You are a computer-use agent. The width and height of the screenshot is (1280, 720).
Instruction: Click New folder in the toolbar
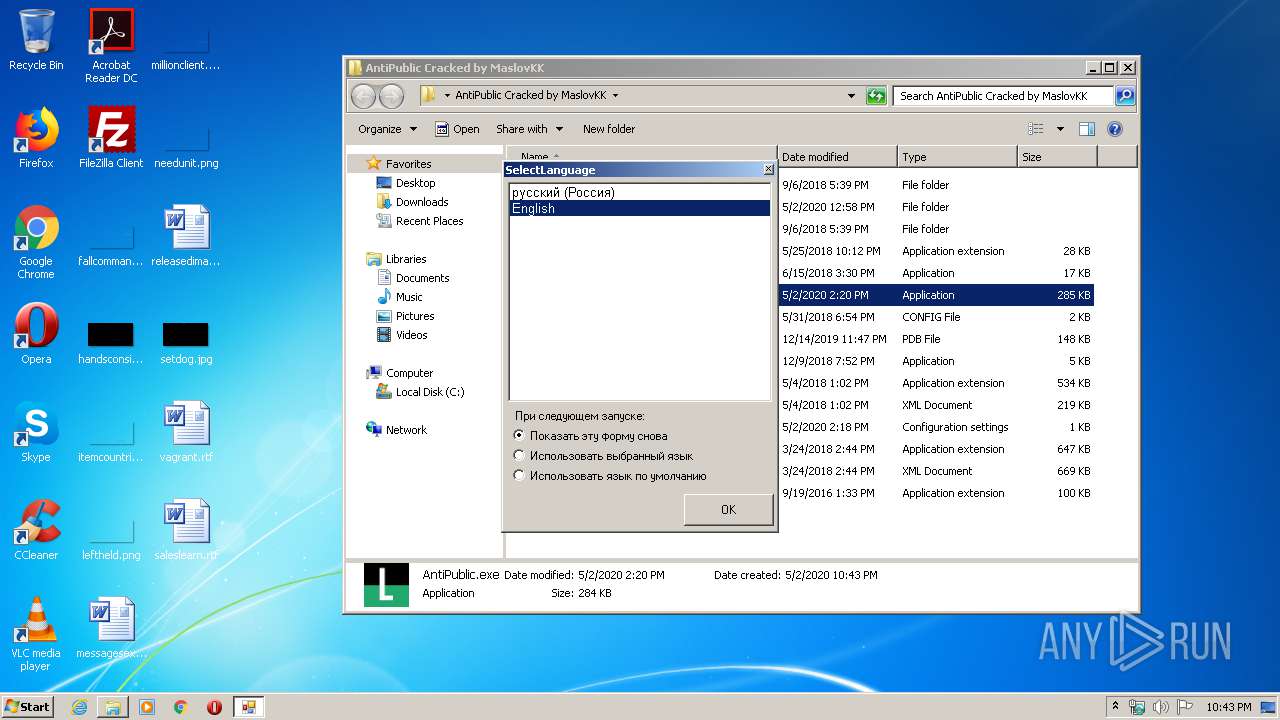(x=609, y=129)
